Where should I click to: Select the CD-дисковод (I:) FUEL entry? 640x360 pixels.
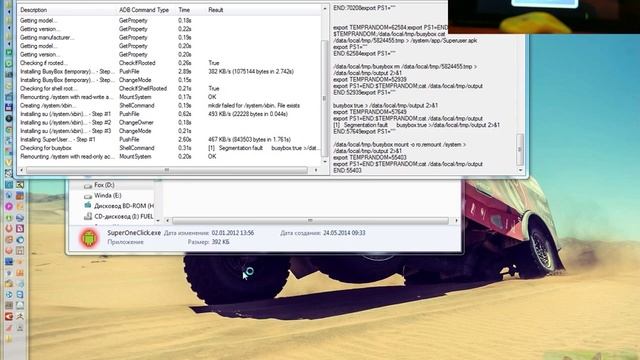pos(124,217)
